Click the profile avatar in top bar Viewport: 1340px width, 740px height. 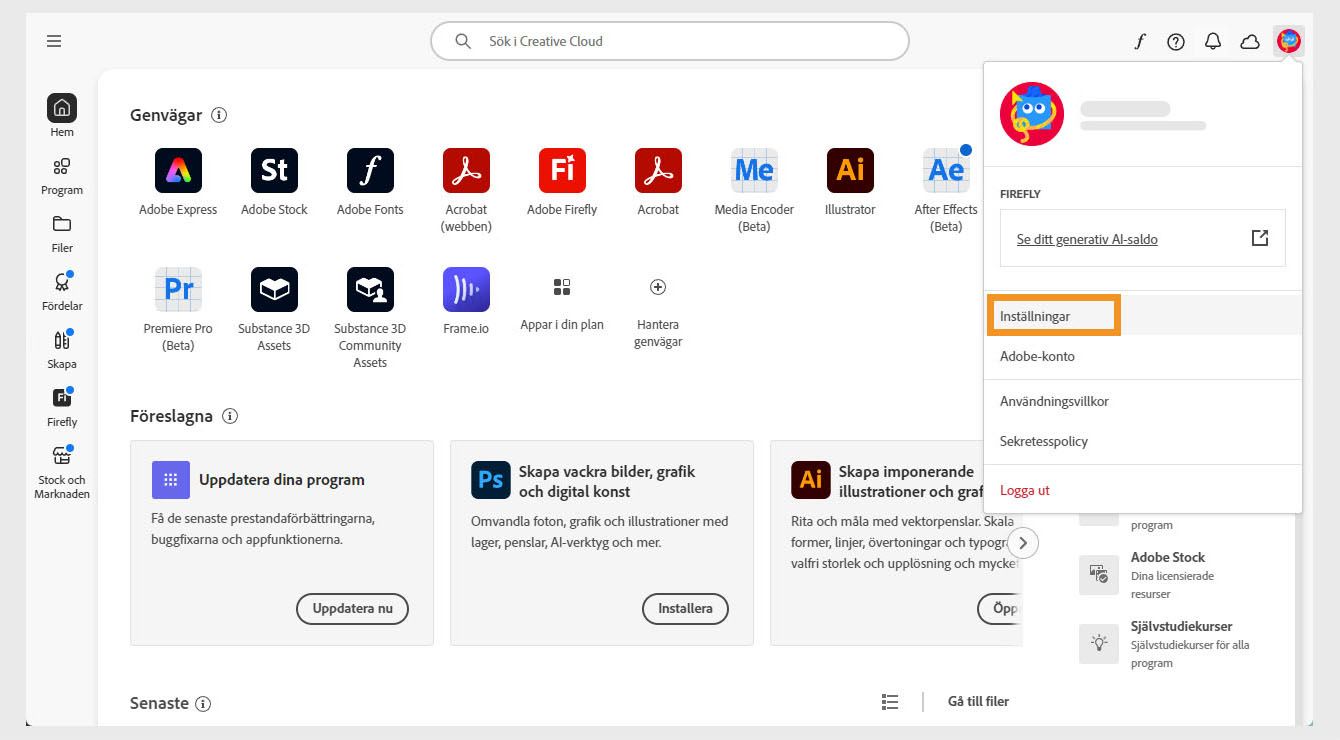click(1289, 41)
